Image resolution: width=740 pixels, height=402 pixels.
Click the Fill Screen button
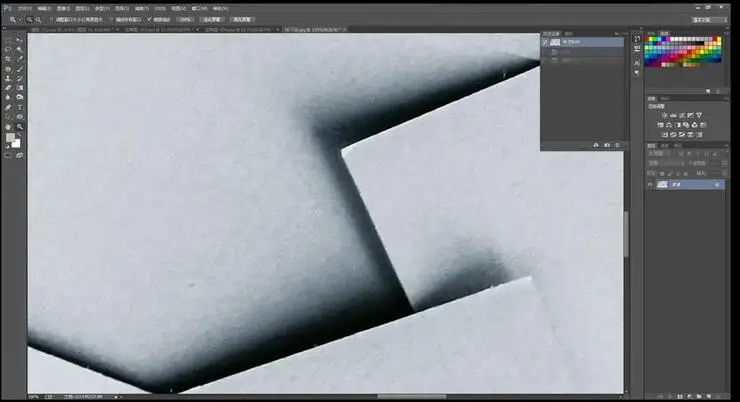(242, 19)
